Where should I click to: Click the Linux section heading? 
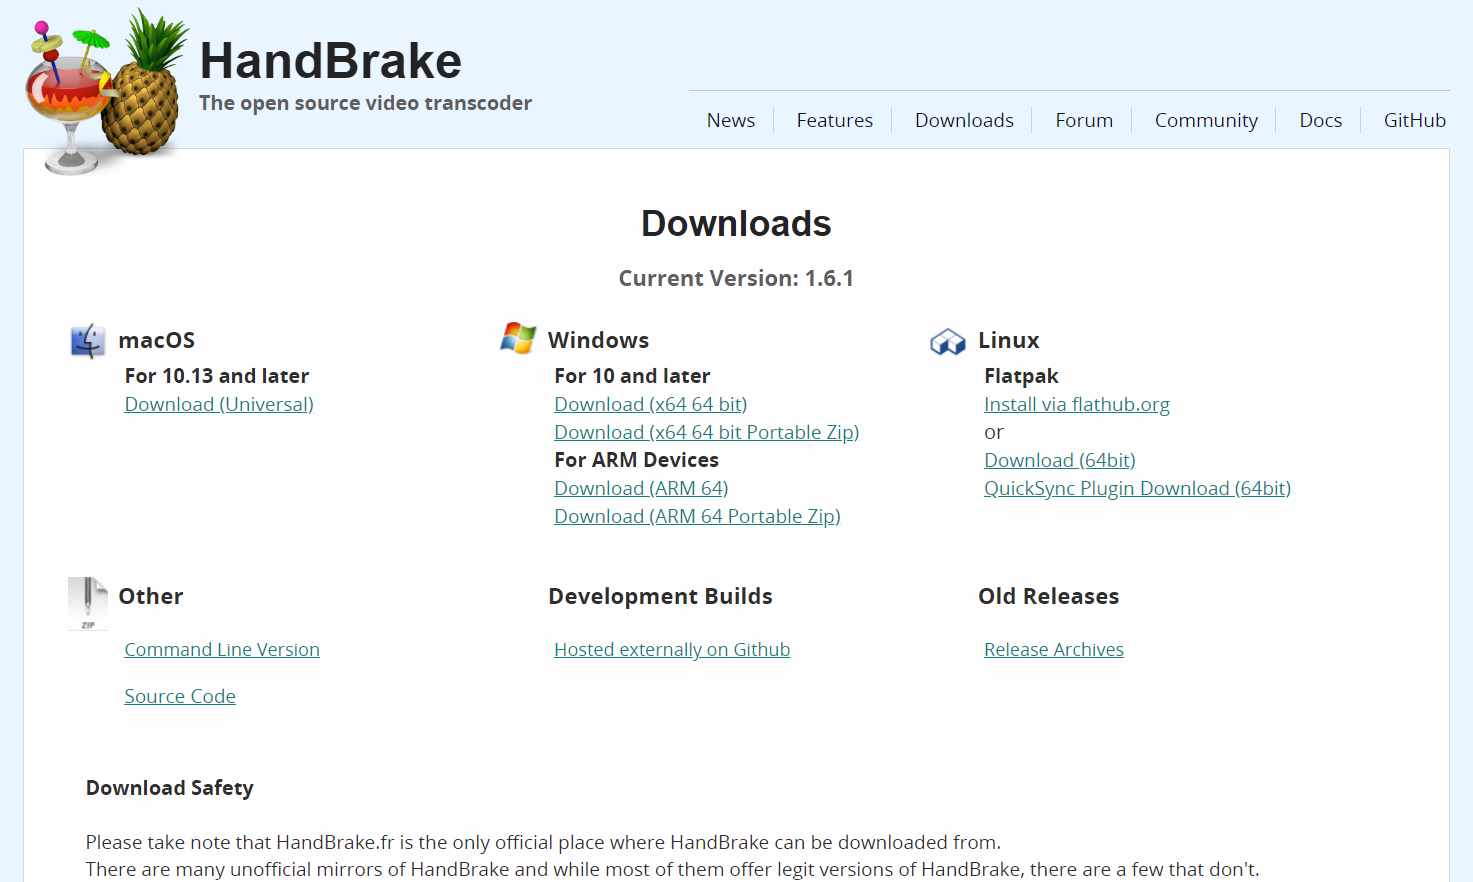pyautogui.click(x=1009, y=340)
